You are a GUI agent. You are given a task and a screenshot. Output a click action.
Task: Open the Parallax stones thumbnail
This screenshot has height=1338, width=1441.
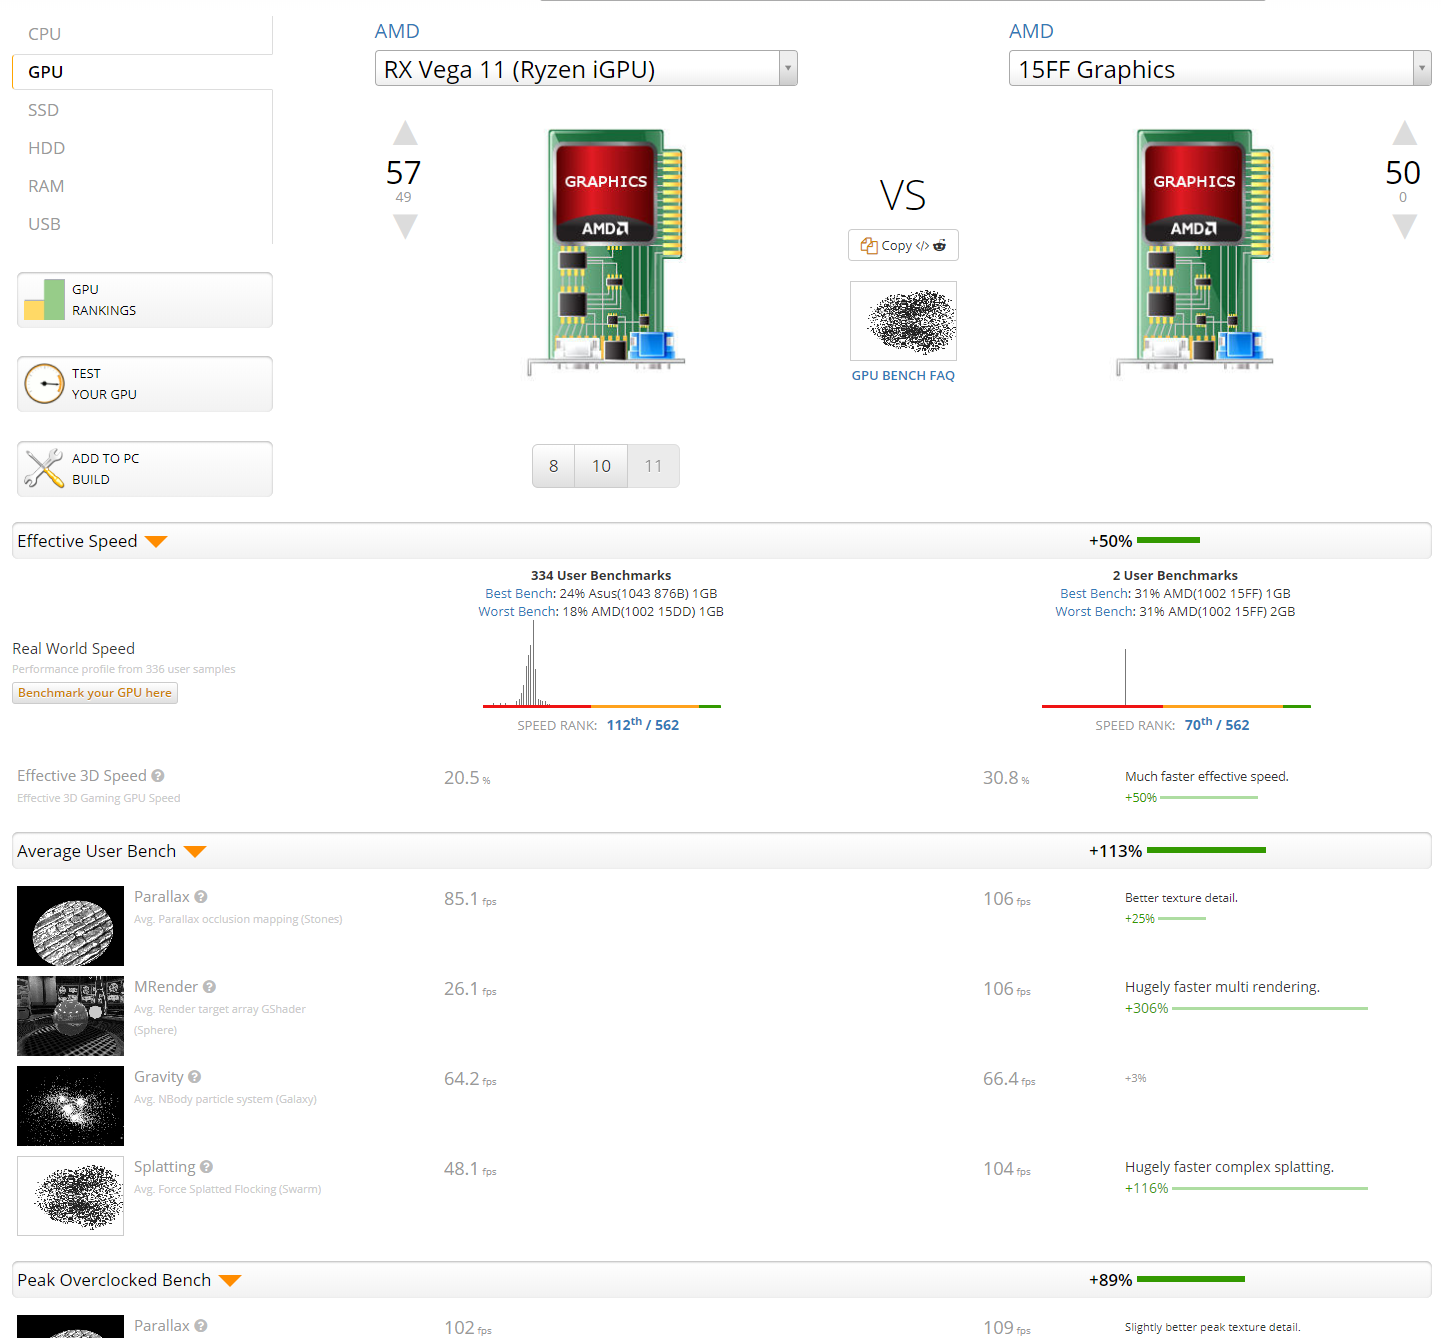70,926
